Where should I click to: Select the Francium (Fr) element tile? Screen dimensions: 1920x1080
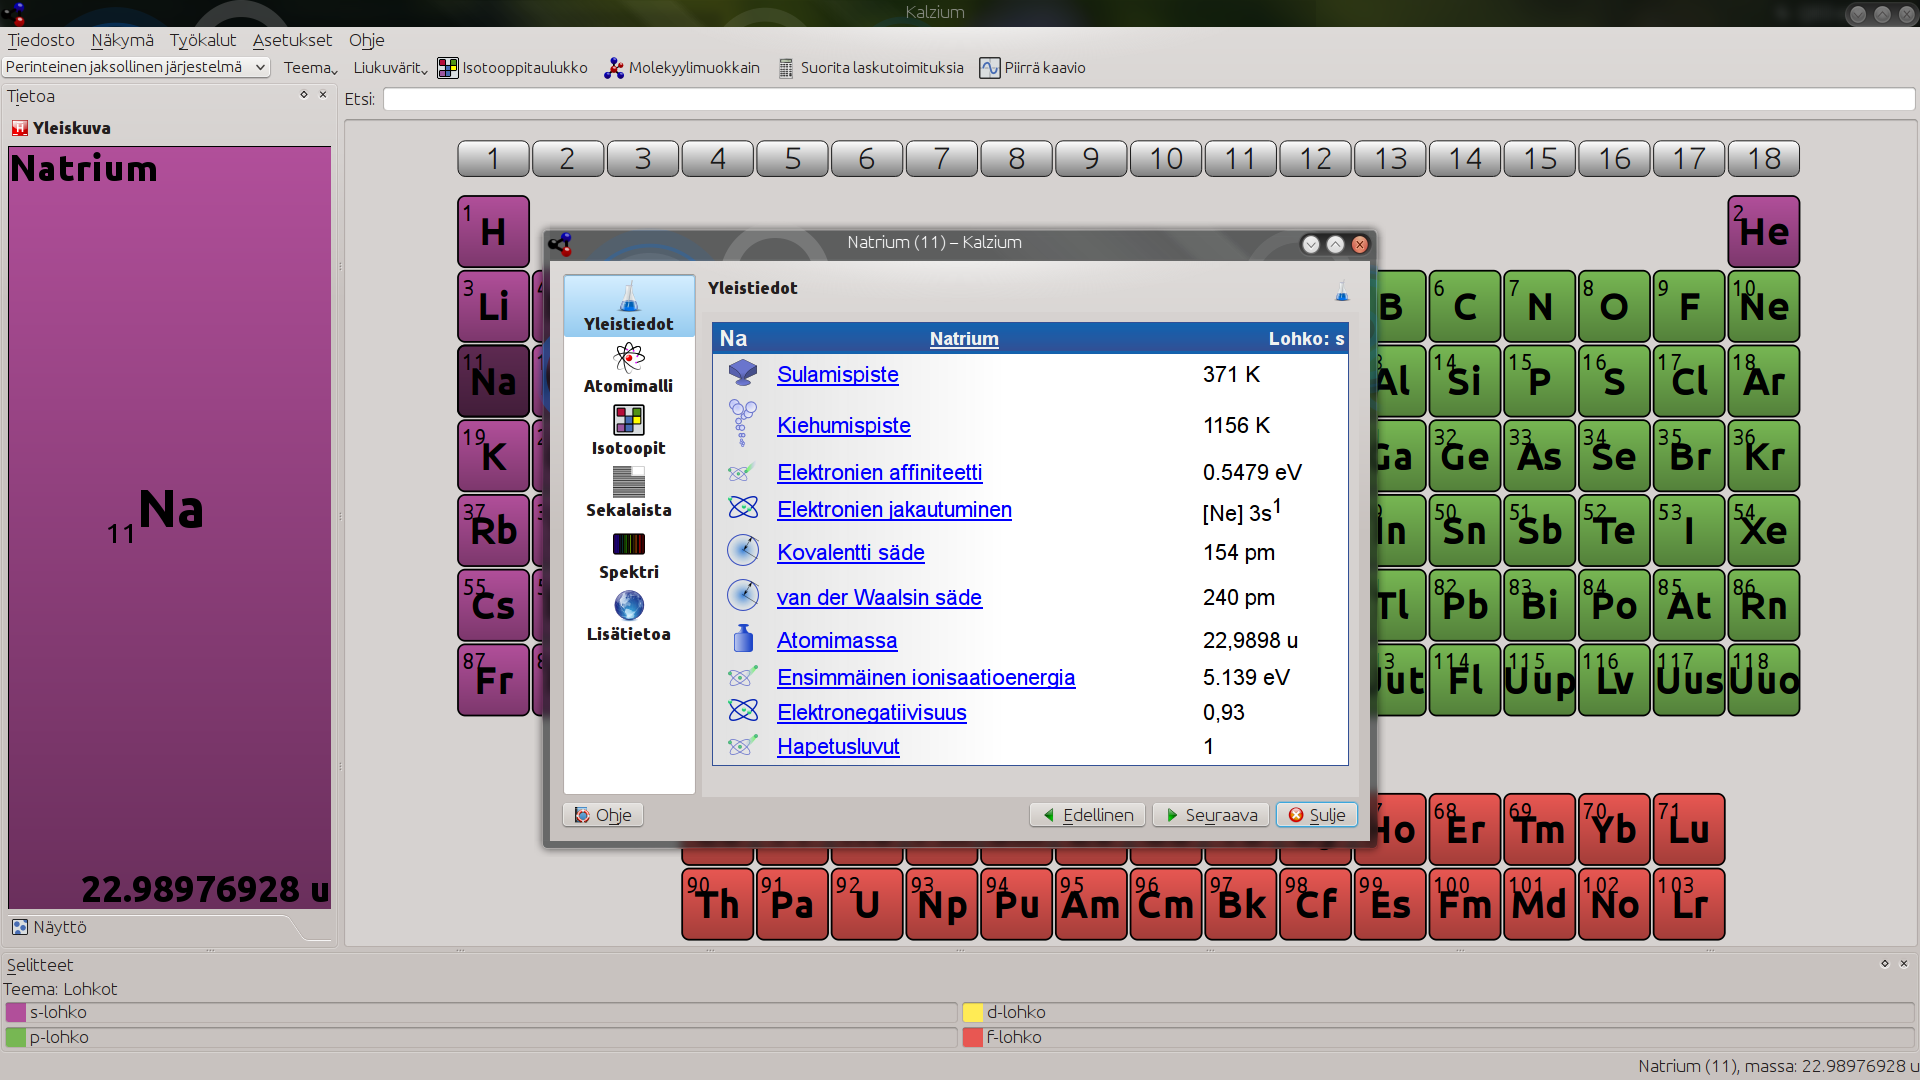point(493,680)
